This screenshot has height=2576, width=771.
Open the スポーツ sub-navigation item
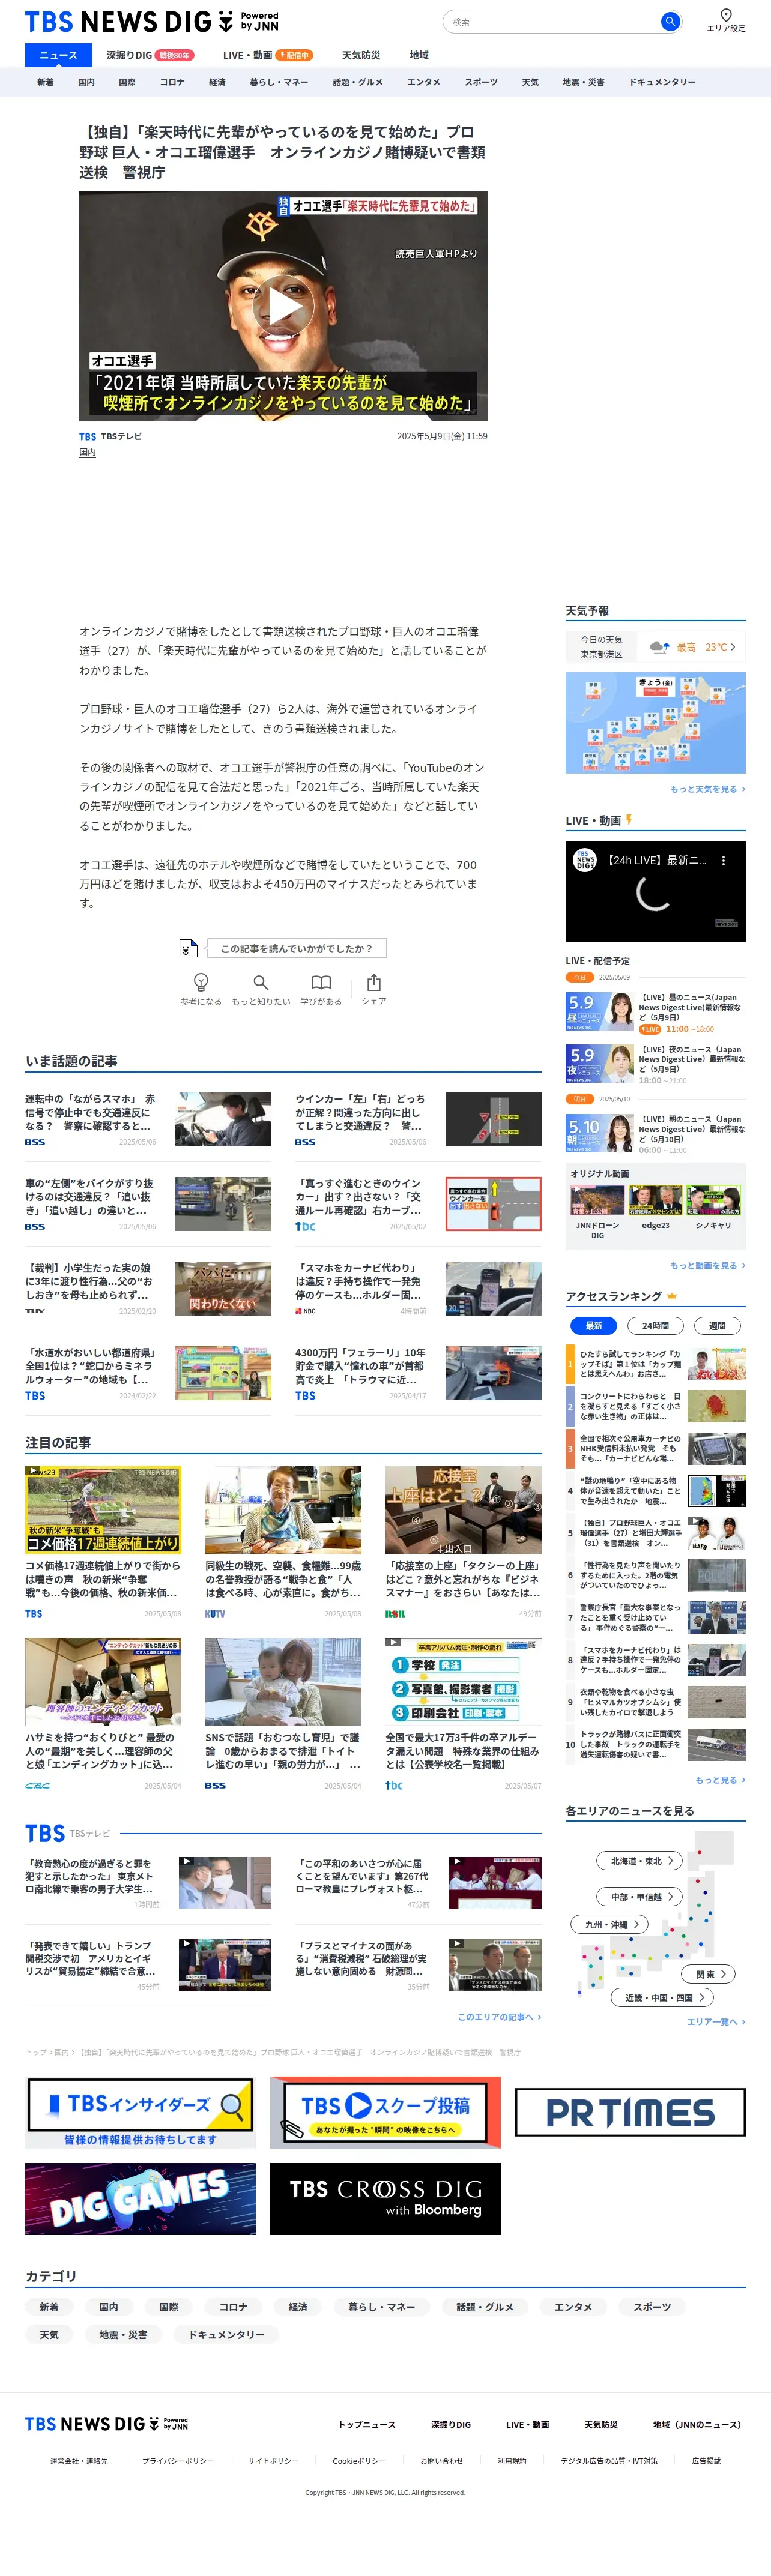click(481, 82)
